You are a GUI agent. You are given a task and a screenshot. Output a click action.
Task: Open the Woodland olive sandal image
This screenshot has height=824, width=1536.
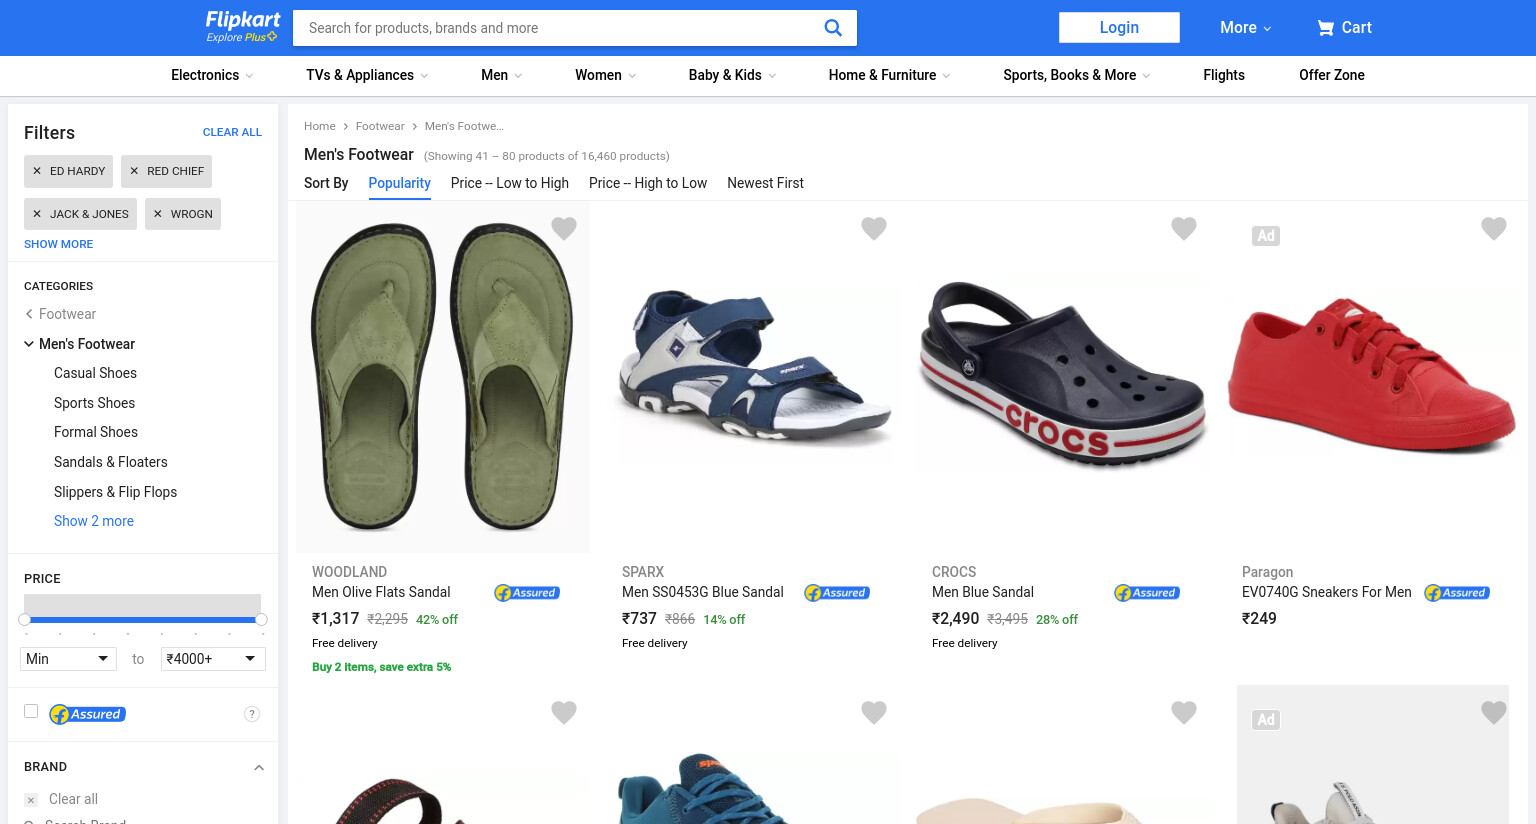443,378
